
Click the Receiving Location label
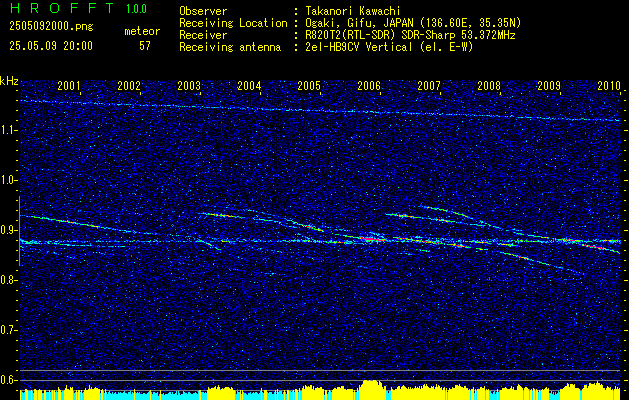click(x=233, y=23)
